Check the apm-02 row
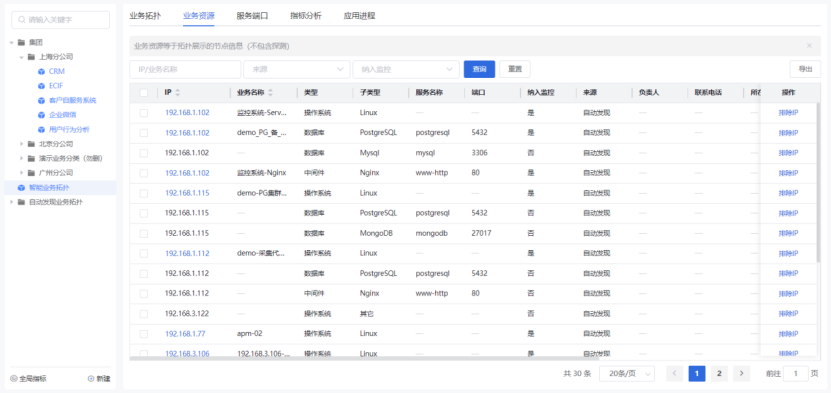Image resolution: width=831 pixels, height=393 pixels. 144,334
